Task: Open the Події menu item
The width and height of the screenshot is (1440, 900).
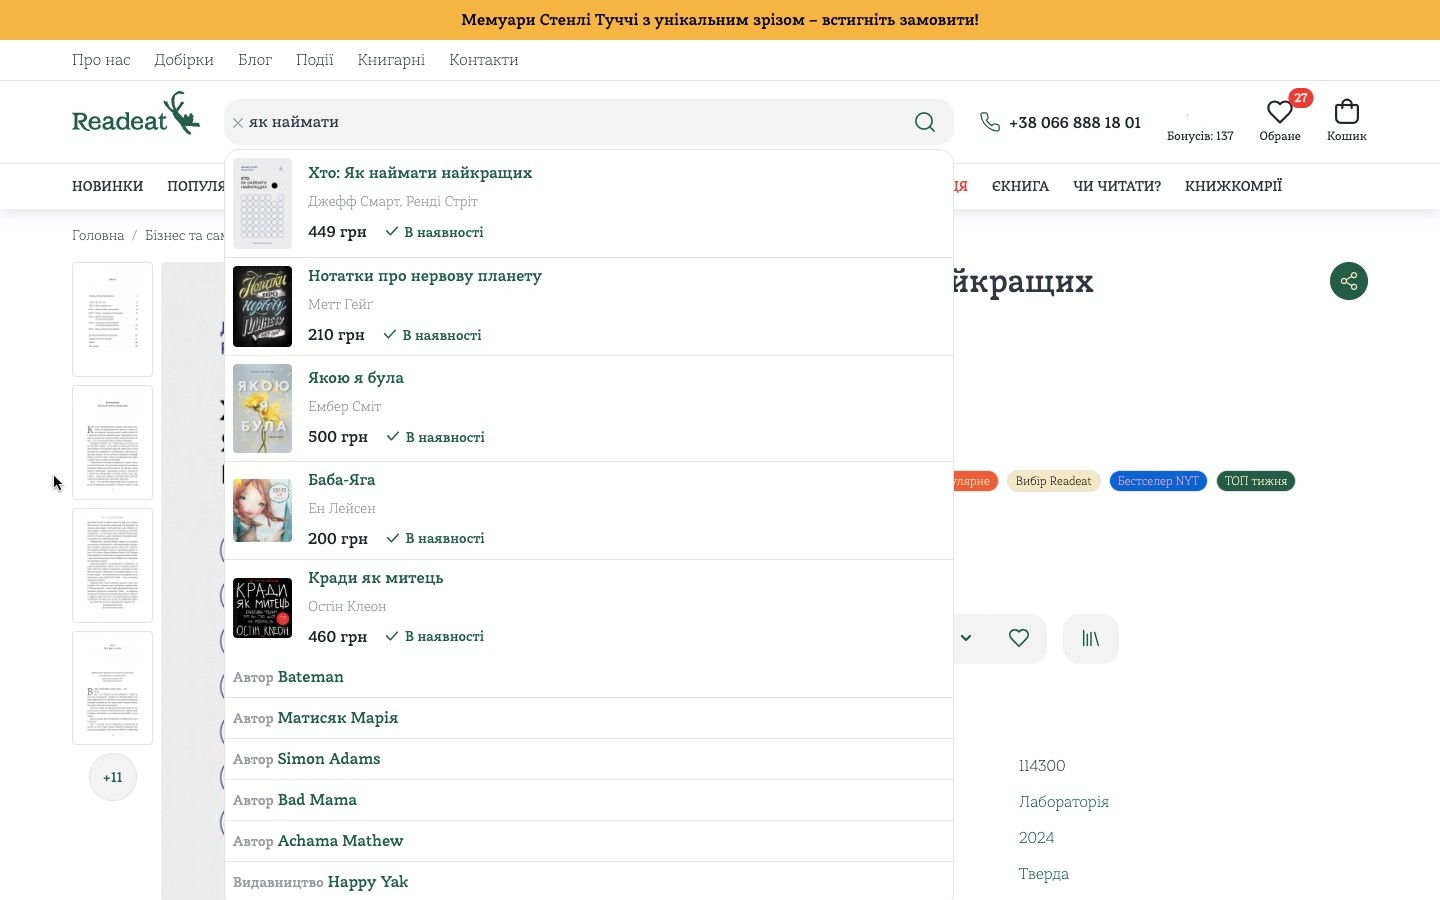Action: click(x=315, y=60)
